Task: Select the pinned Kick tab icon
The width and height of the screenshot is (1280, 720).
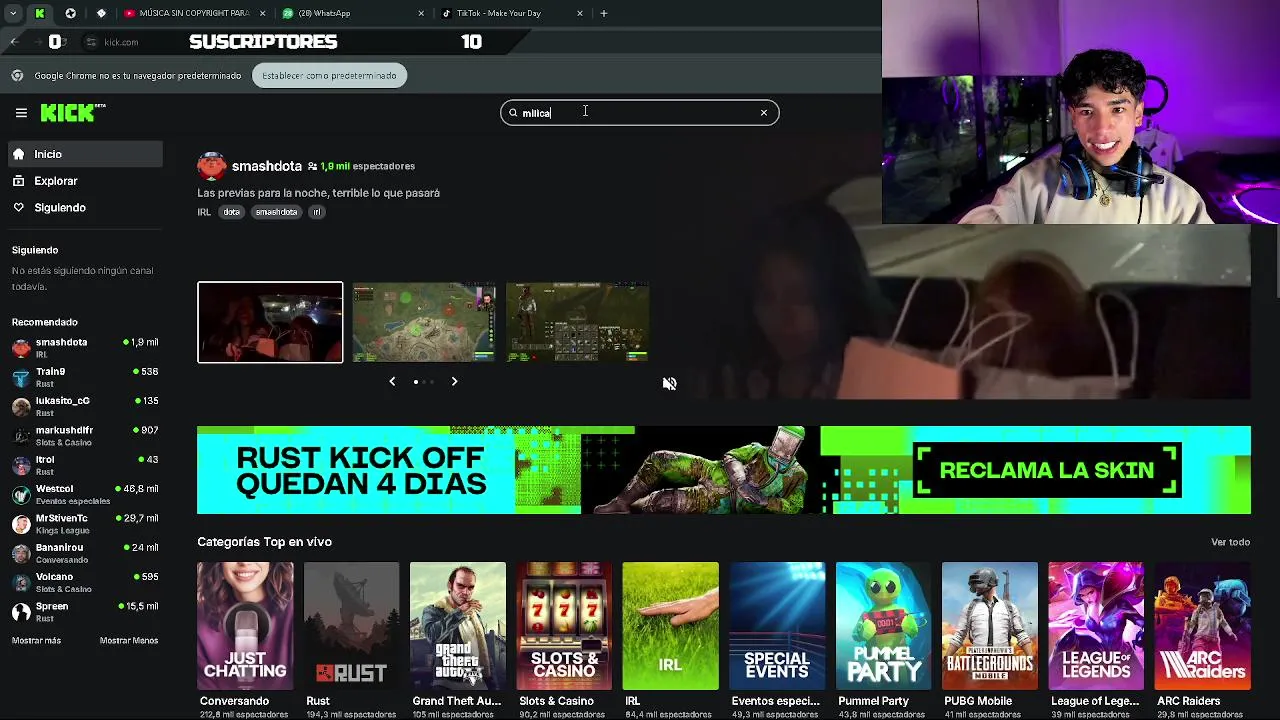Action: point(39,13)
